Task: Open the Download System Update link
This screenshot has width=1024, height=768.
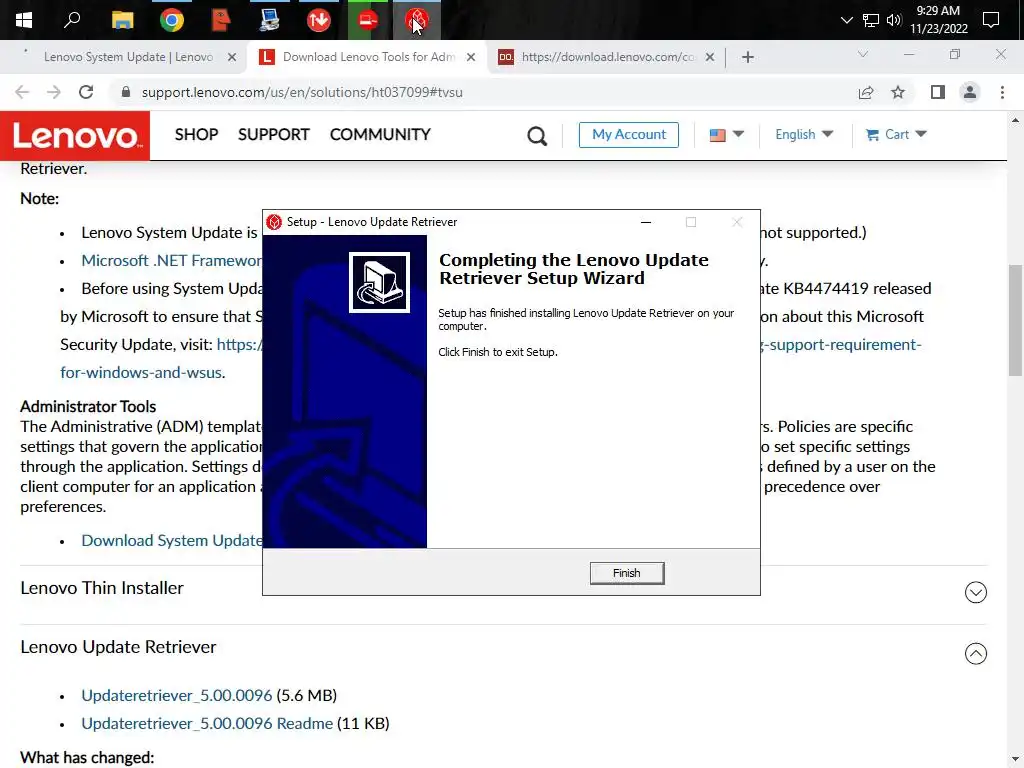Action: tap(171, 541)
